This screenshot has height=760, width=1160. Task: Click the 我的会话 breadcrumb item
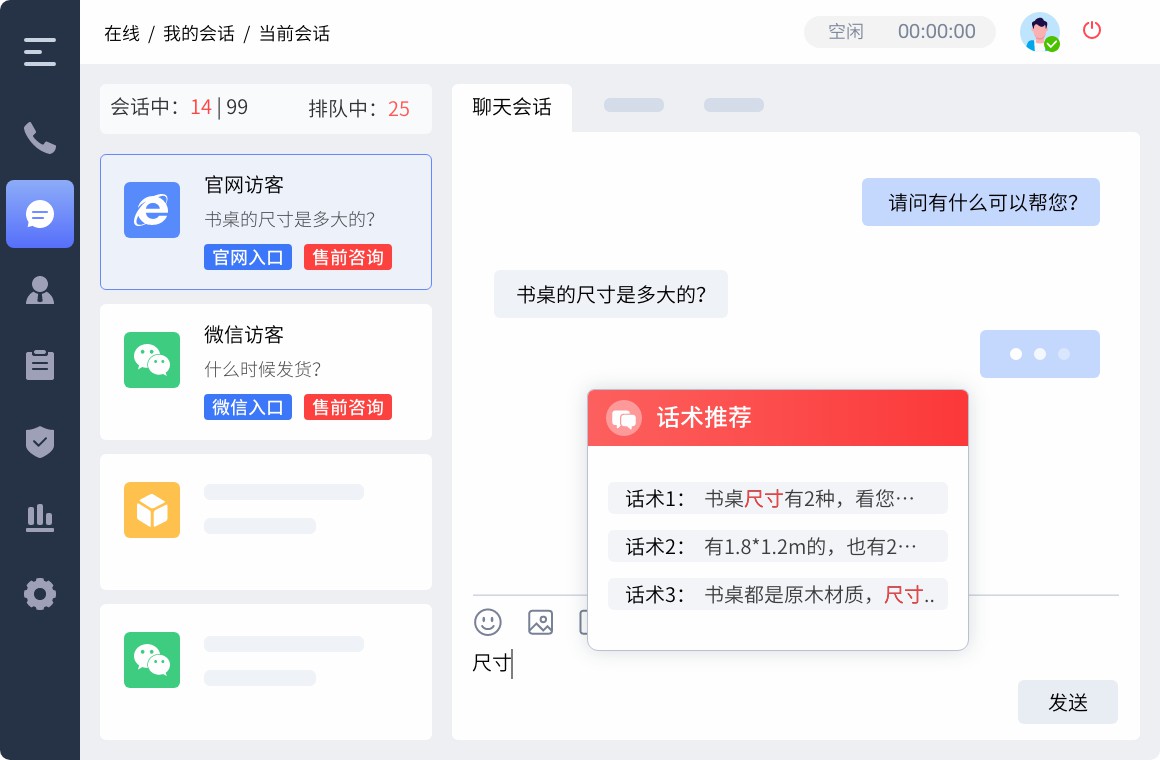(198, 33)
